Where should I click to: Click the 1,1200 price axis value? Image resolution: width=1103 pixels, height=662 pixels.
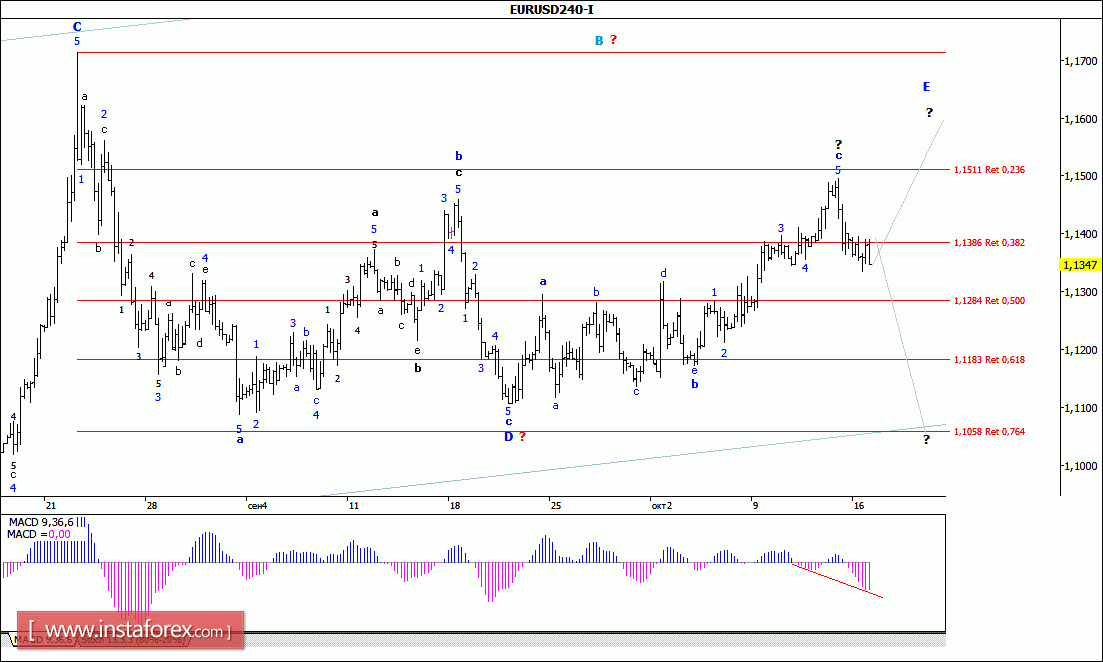[1081, 350]
